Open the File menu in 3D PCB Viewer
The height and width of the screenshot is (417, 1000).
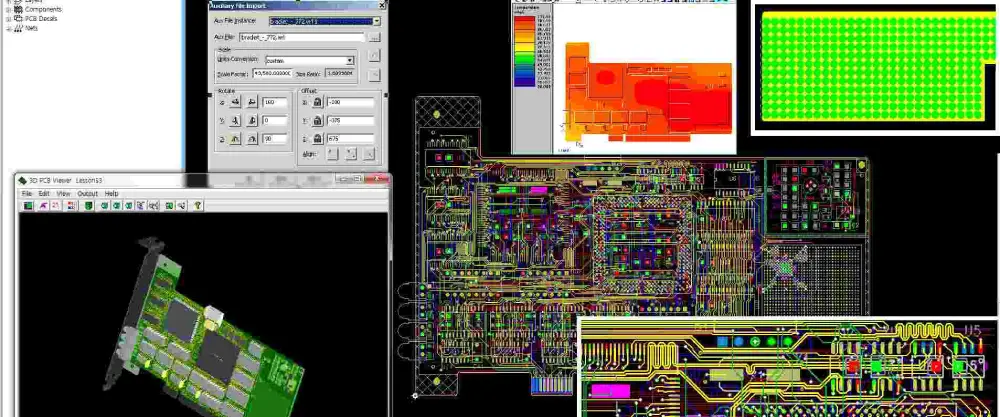28,193
